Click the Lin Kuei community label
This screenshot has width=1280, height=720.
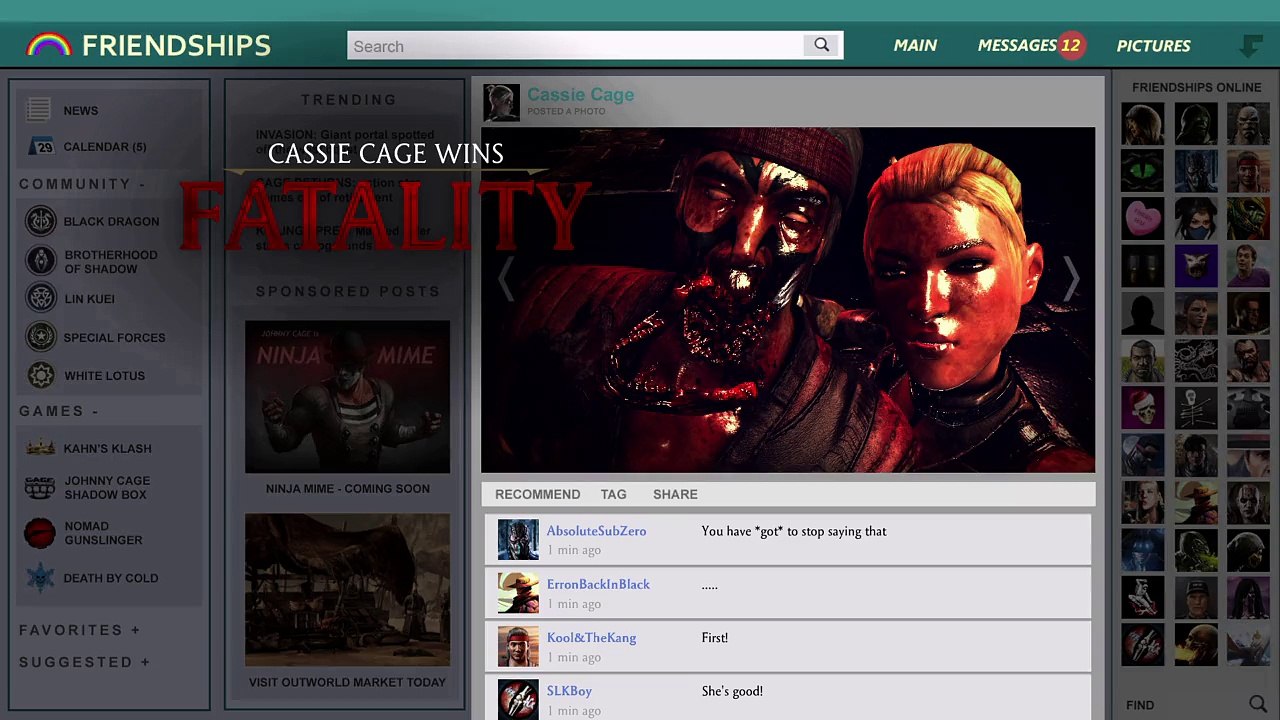89,299
